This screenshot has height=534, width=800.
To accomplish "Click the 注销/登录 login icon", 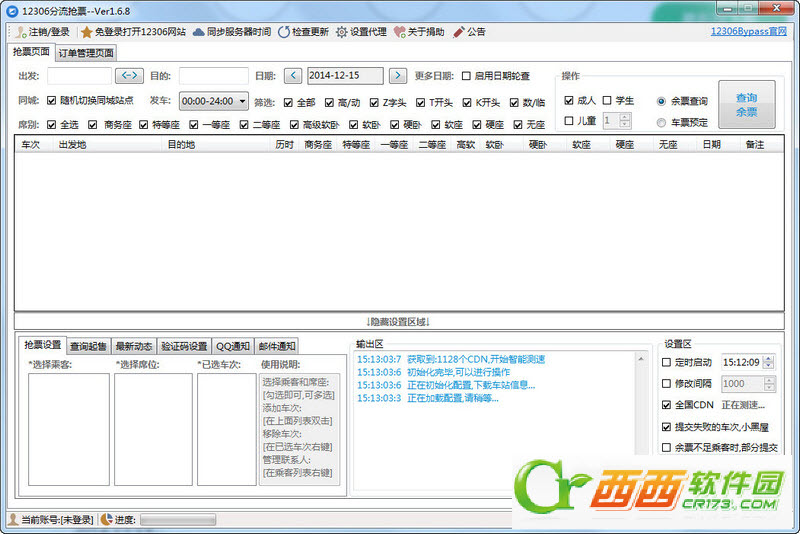I will [x=20, y=32].
